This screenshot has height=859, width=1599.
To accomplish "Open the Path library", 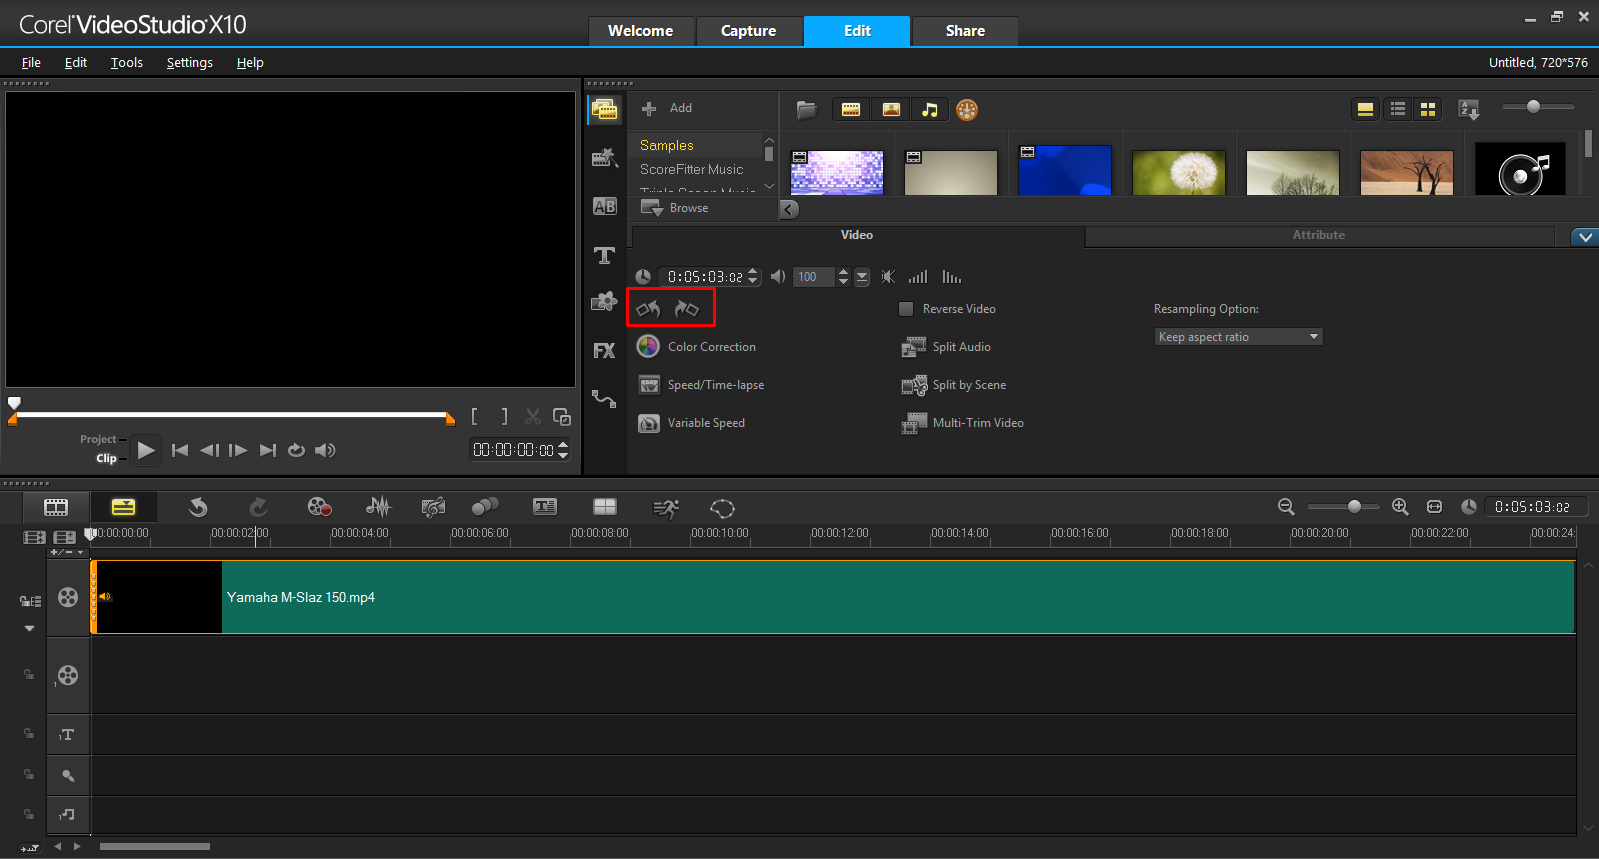I will pos(604,399).
